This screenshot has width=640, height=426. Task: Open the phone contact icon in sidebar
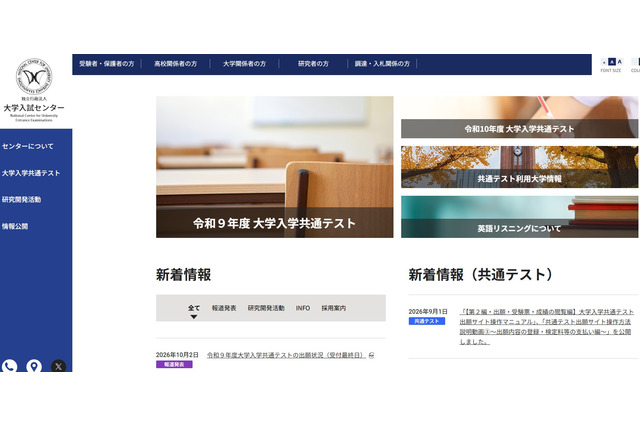[x=9, y=366]
